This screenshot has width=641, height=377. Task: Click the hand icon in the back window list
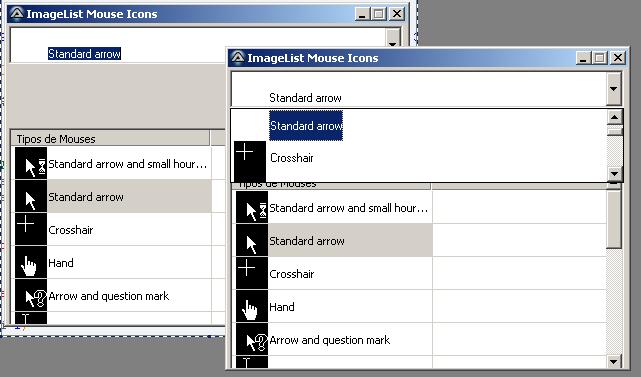(31, 263)
